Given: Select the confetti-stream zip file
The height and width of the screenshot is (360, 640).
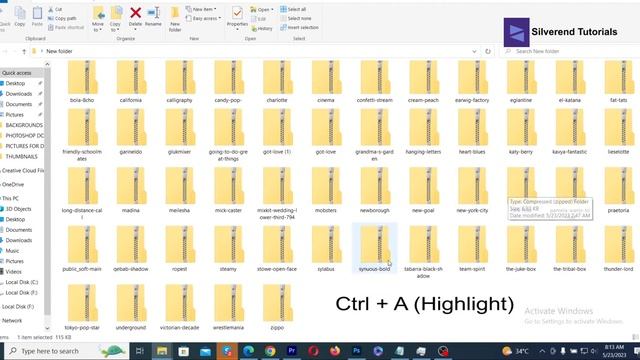Looking at the screenshot, I should (375, 82).
